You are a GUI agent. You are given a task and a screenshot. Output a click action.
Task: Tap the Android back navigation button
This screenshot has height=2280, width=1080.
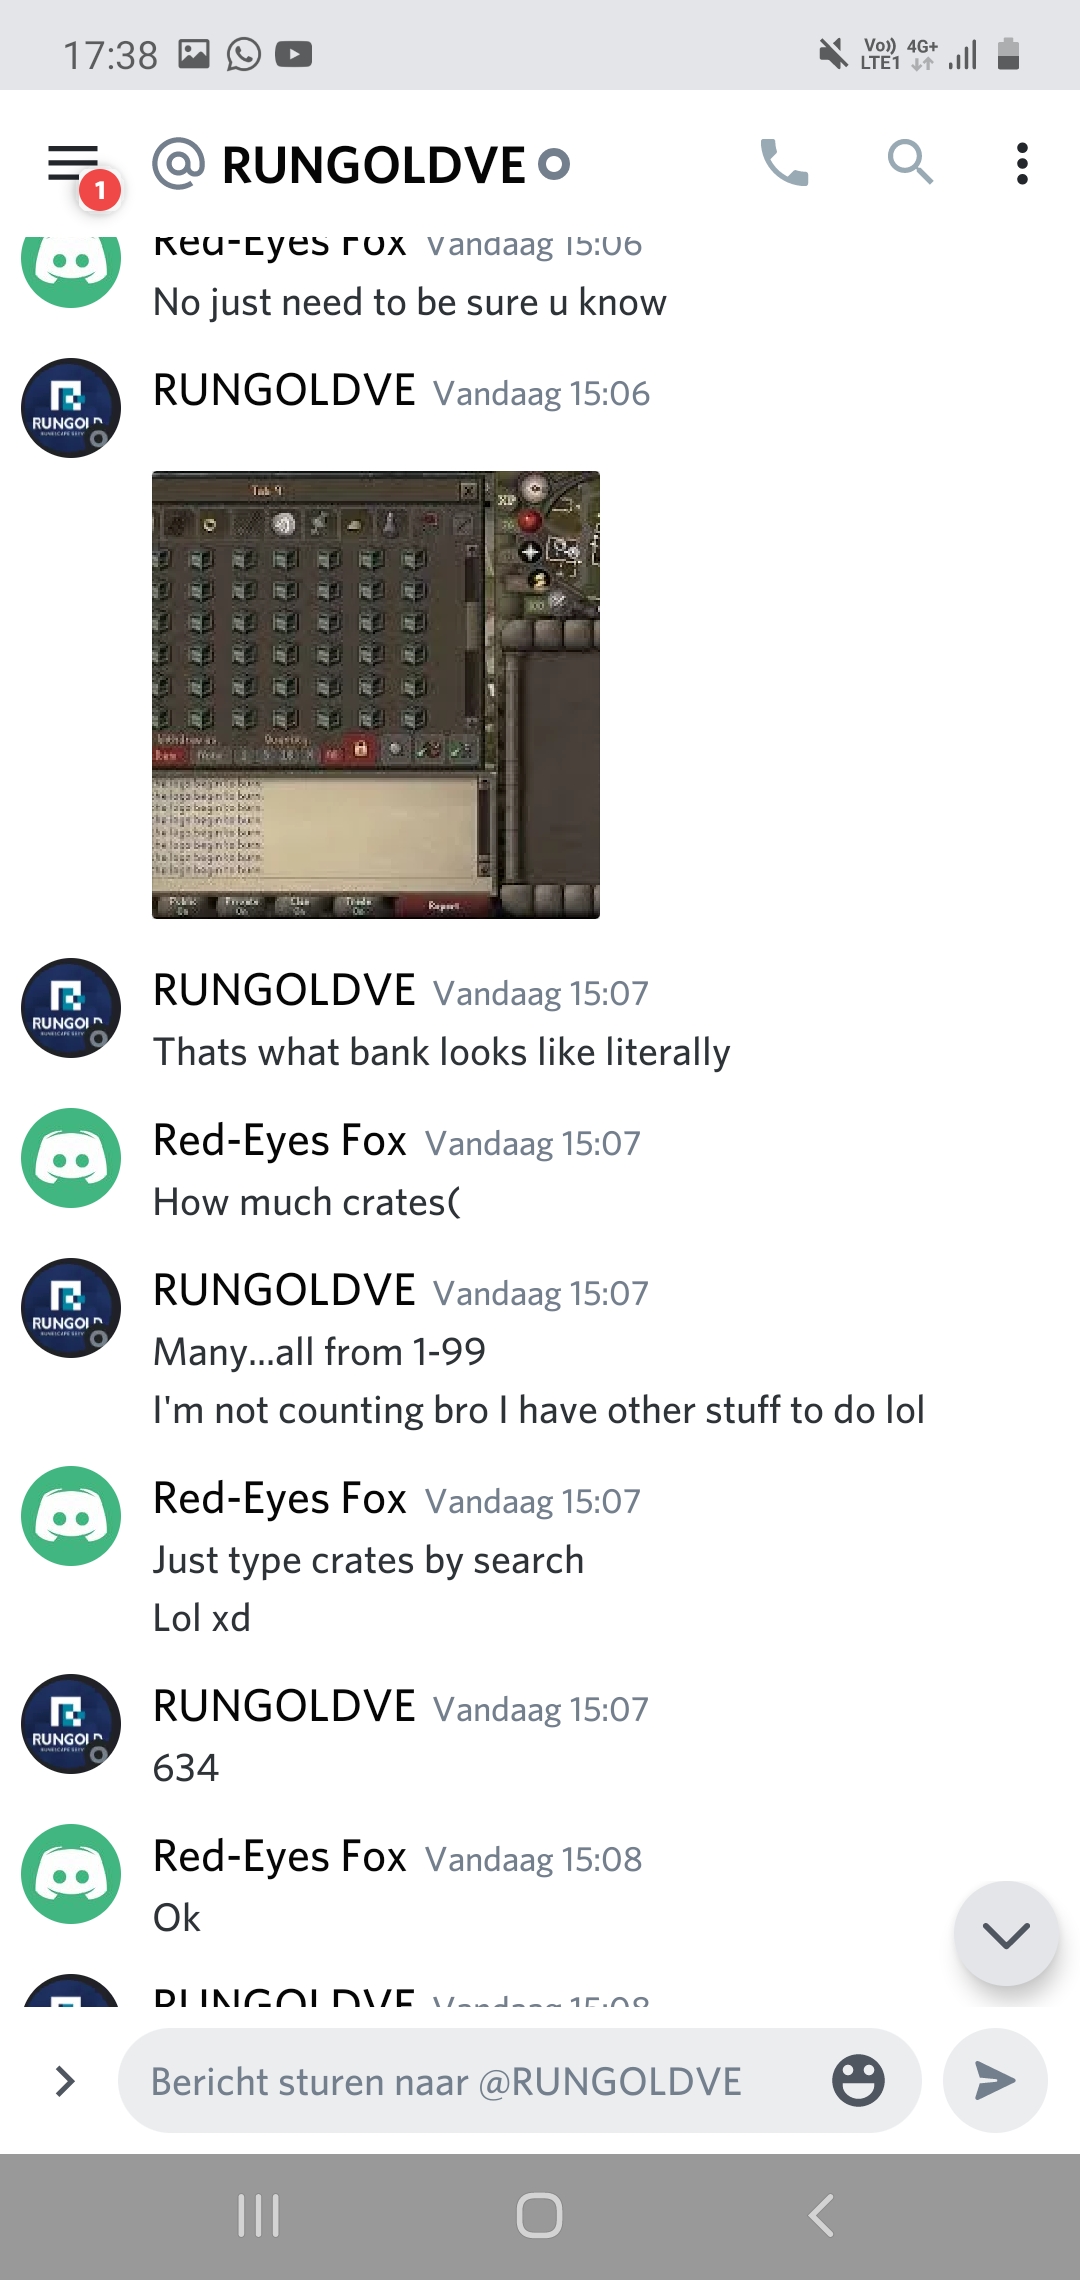821,2215
